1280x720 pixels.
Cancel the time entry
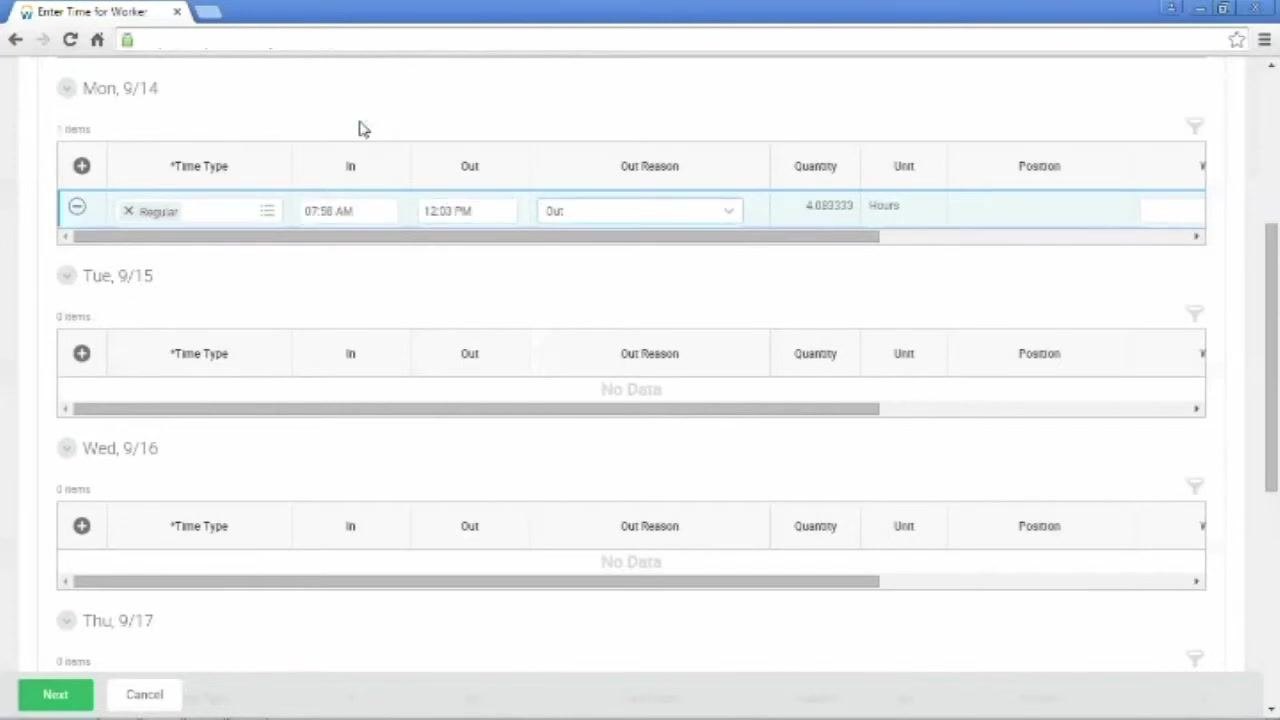(144, 695)
